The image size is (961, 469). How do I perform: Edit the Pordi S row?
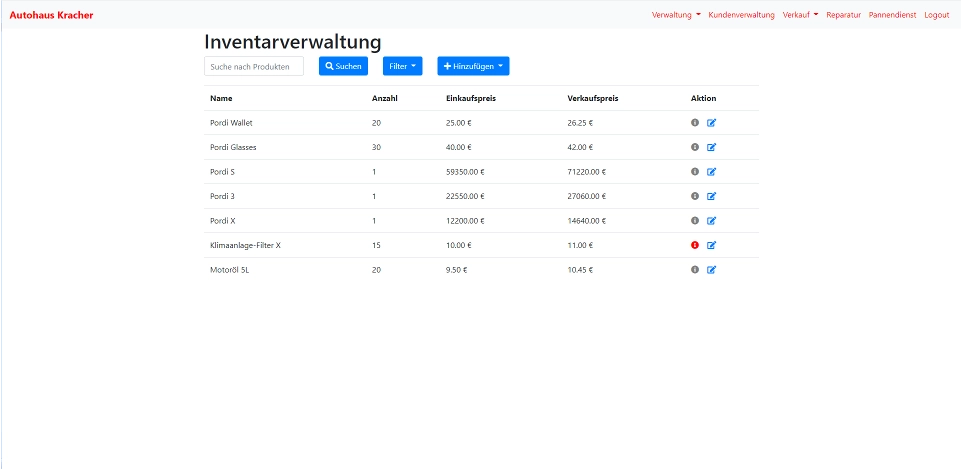point(711,172)
